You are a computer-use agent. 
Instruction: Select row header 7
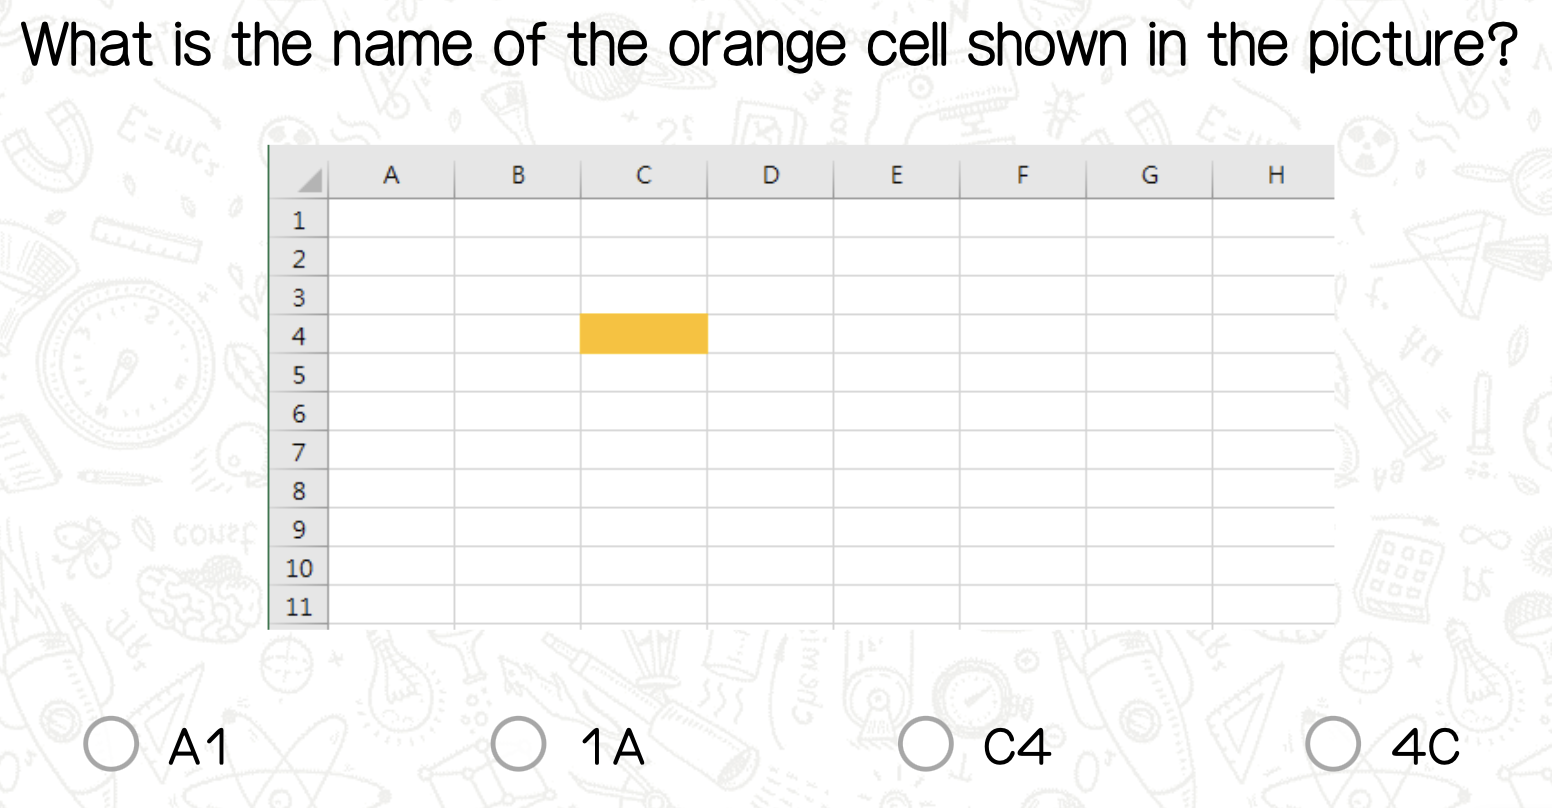click(298, 452)
